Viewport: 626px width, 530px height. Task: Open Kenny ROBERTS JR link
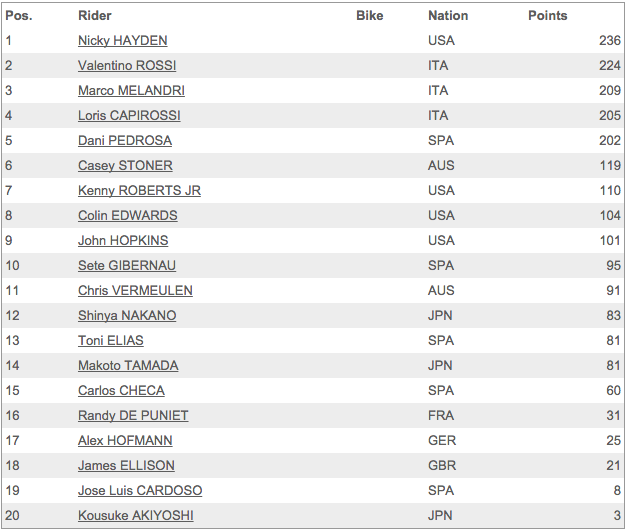(x=139, y=191)
